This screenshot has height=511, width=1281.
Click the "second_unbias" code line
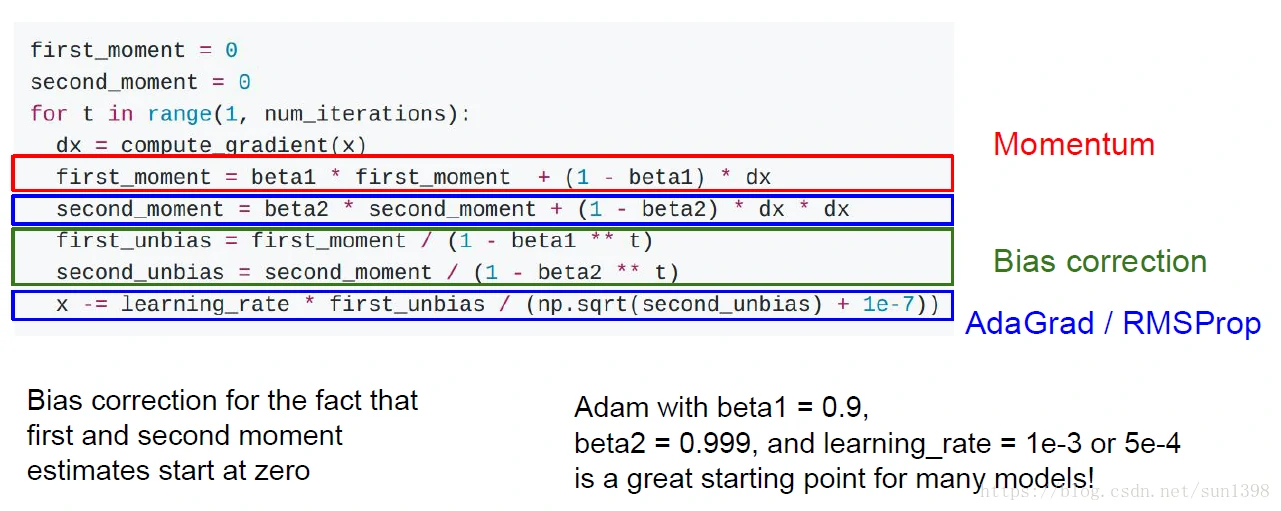pyautogui.click(x=367, y=272)
